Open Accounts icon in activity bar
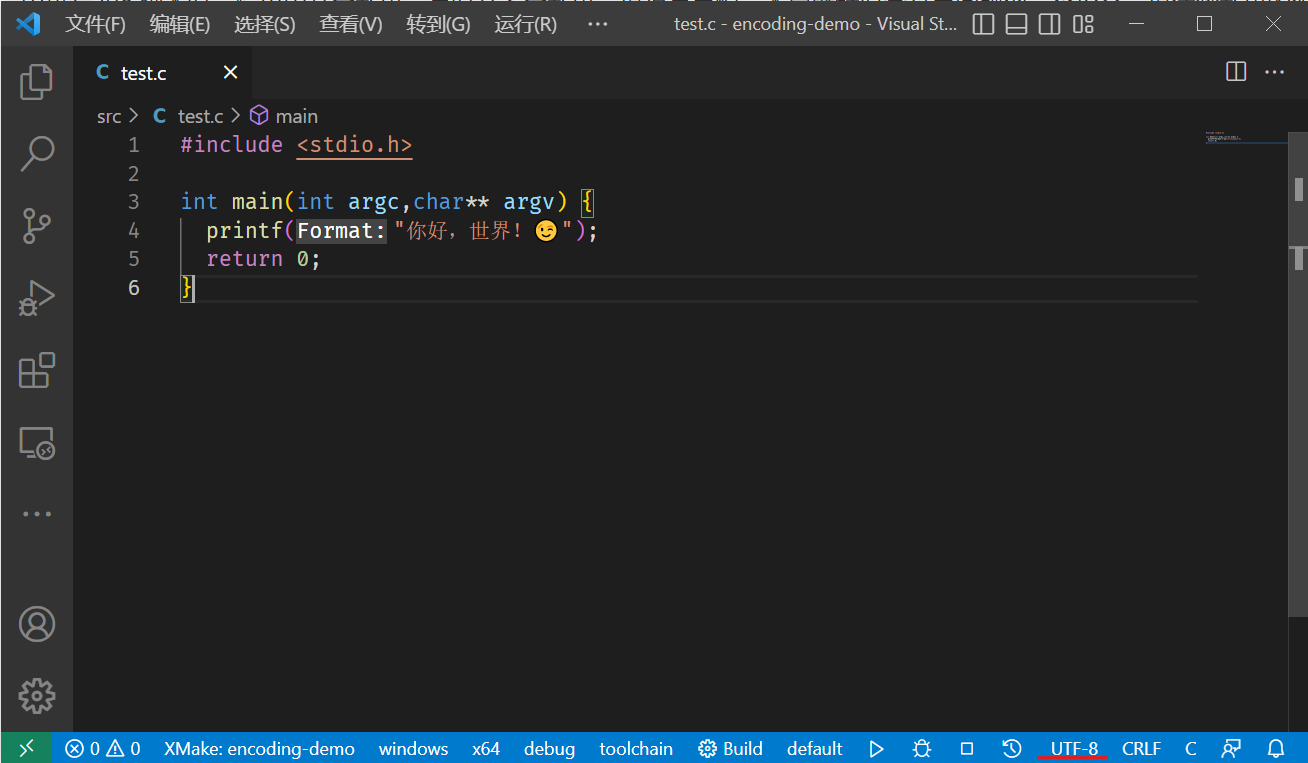 pos(37,624)
